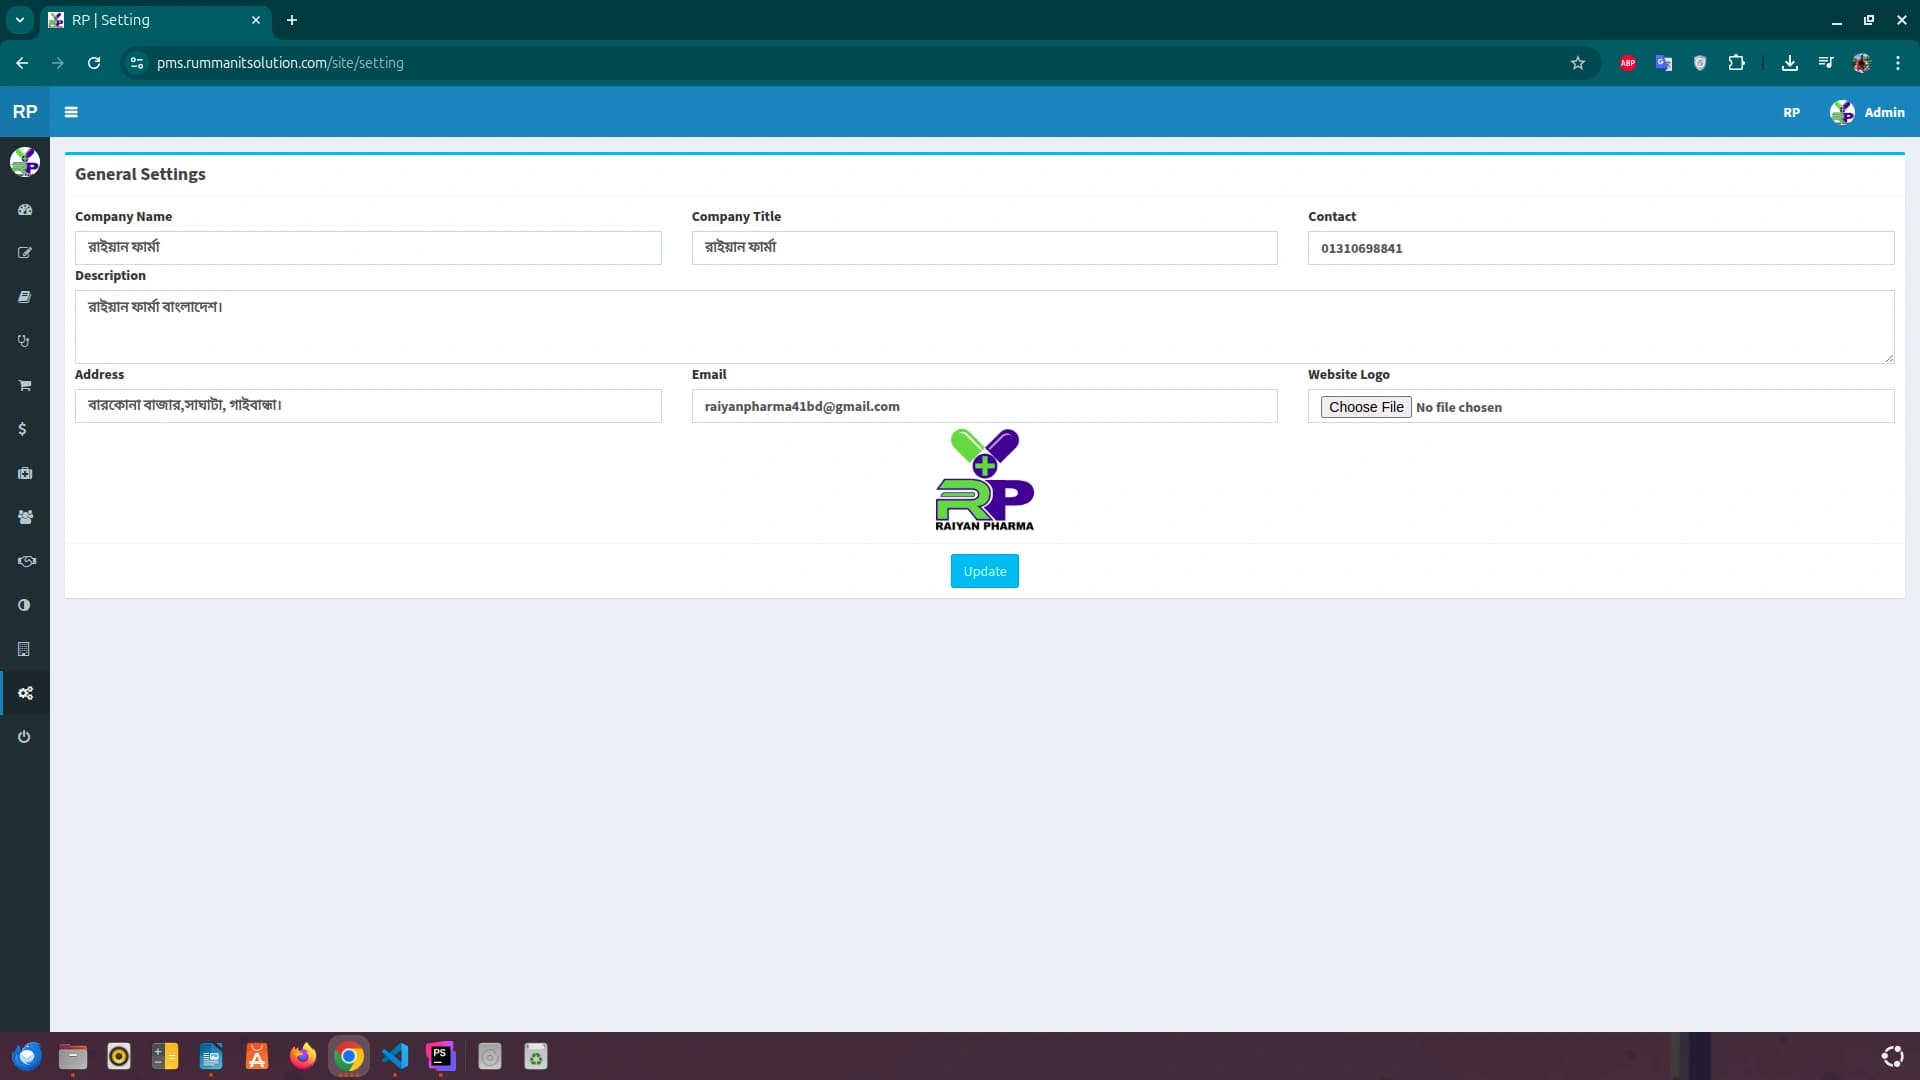Image resolution: width=1920 pixels, height=1080 pixels.
Task: Open the dashboard gauge icon in sidebar
Action: click(25, 210)
